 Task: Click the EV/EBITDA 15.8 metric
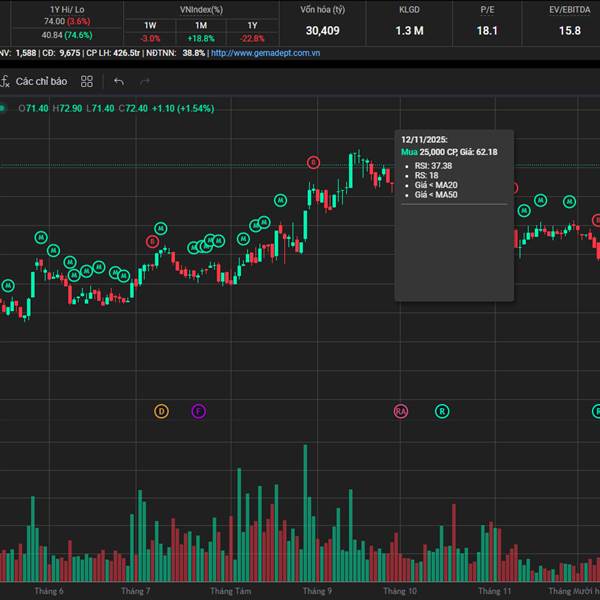[569, 30]
